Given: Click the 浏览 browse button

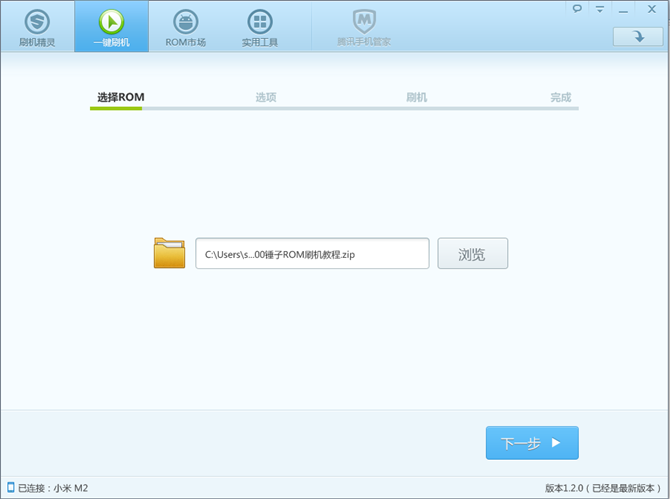Looking at the screenshot, I should point(473,253).
